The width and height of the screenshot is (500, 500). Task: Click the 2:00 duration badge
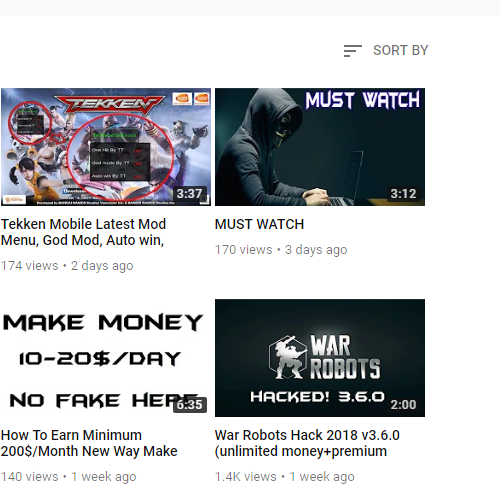403,405
